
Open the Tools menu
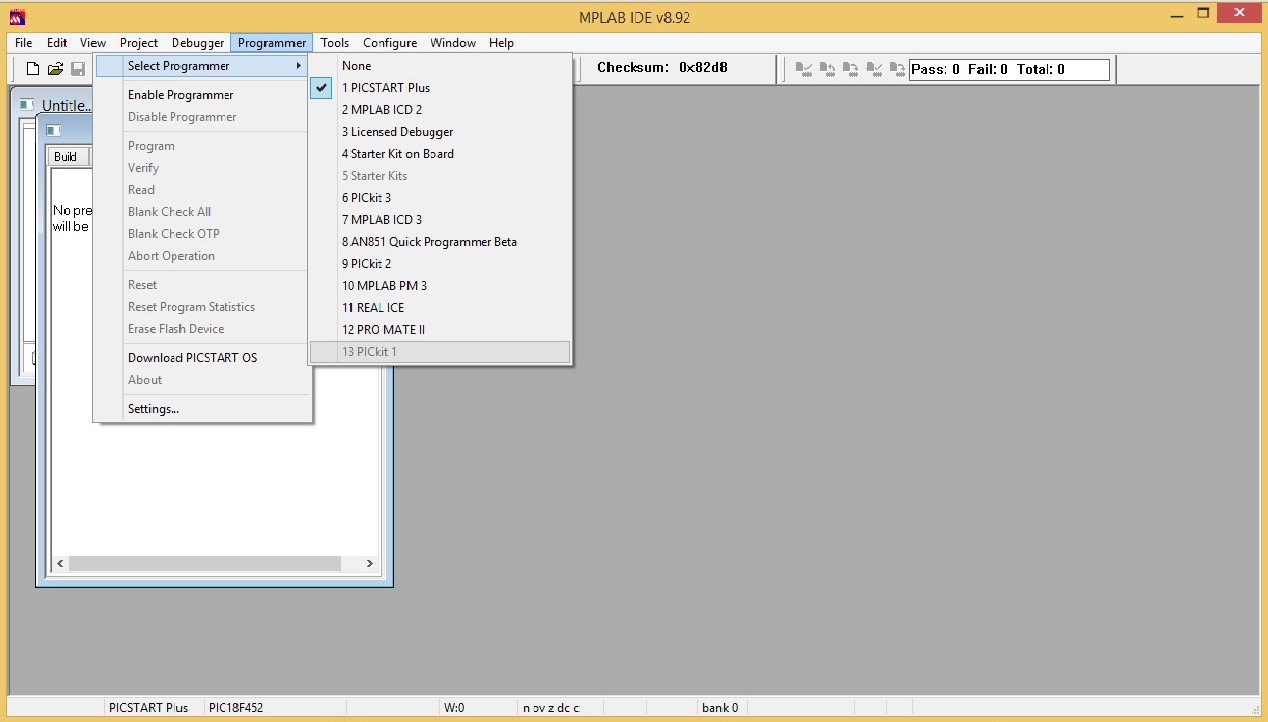pyautogui.click(x=335, y=43)
